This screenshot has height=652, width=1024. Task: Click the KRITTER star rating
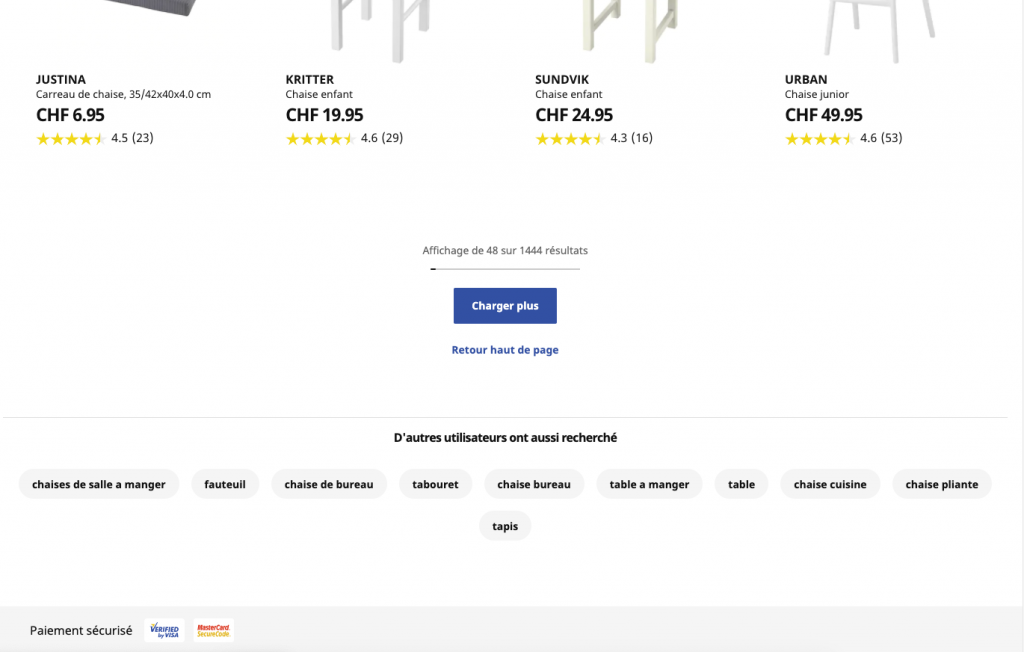321,139
